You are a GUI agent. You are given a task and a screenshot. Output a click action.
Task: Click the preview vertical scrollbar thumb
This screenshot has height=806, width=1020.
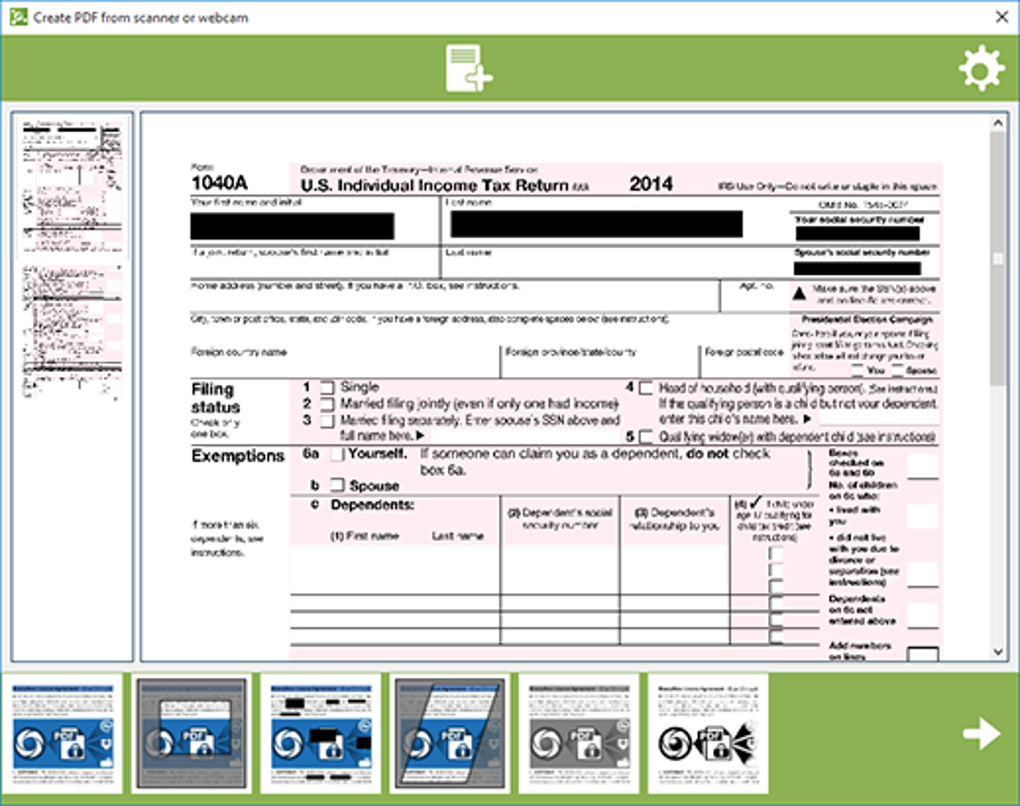point(999,258)
